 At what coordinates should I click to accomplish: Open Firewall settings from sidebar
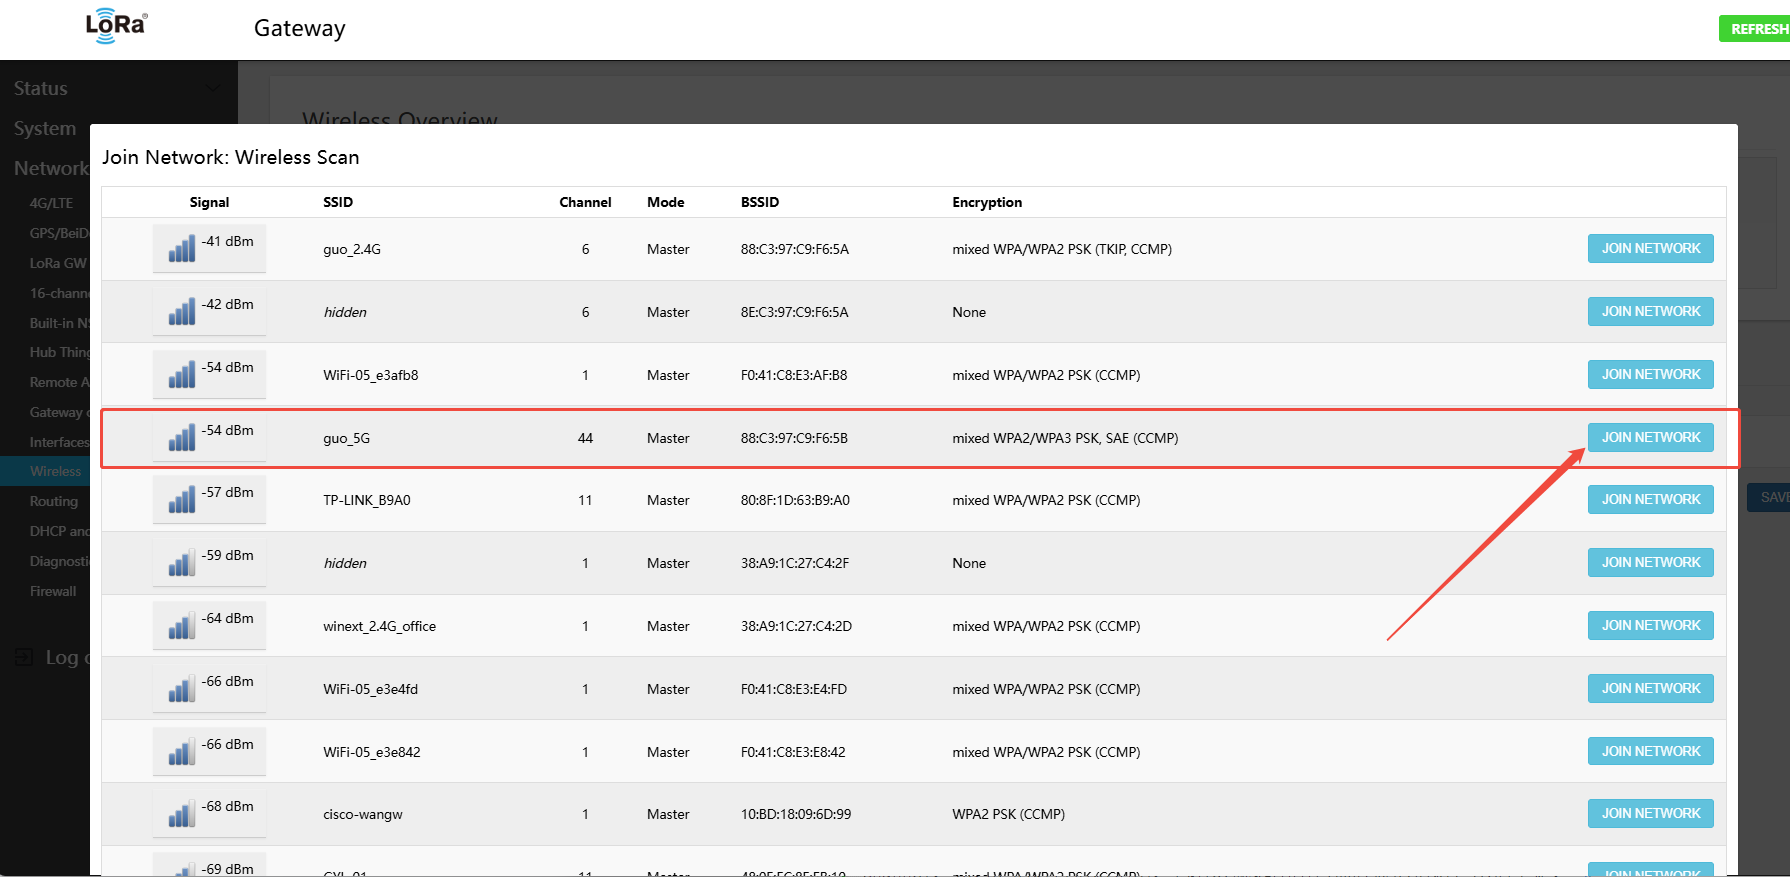53,591
